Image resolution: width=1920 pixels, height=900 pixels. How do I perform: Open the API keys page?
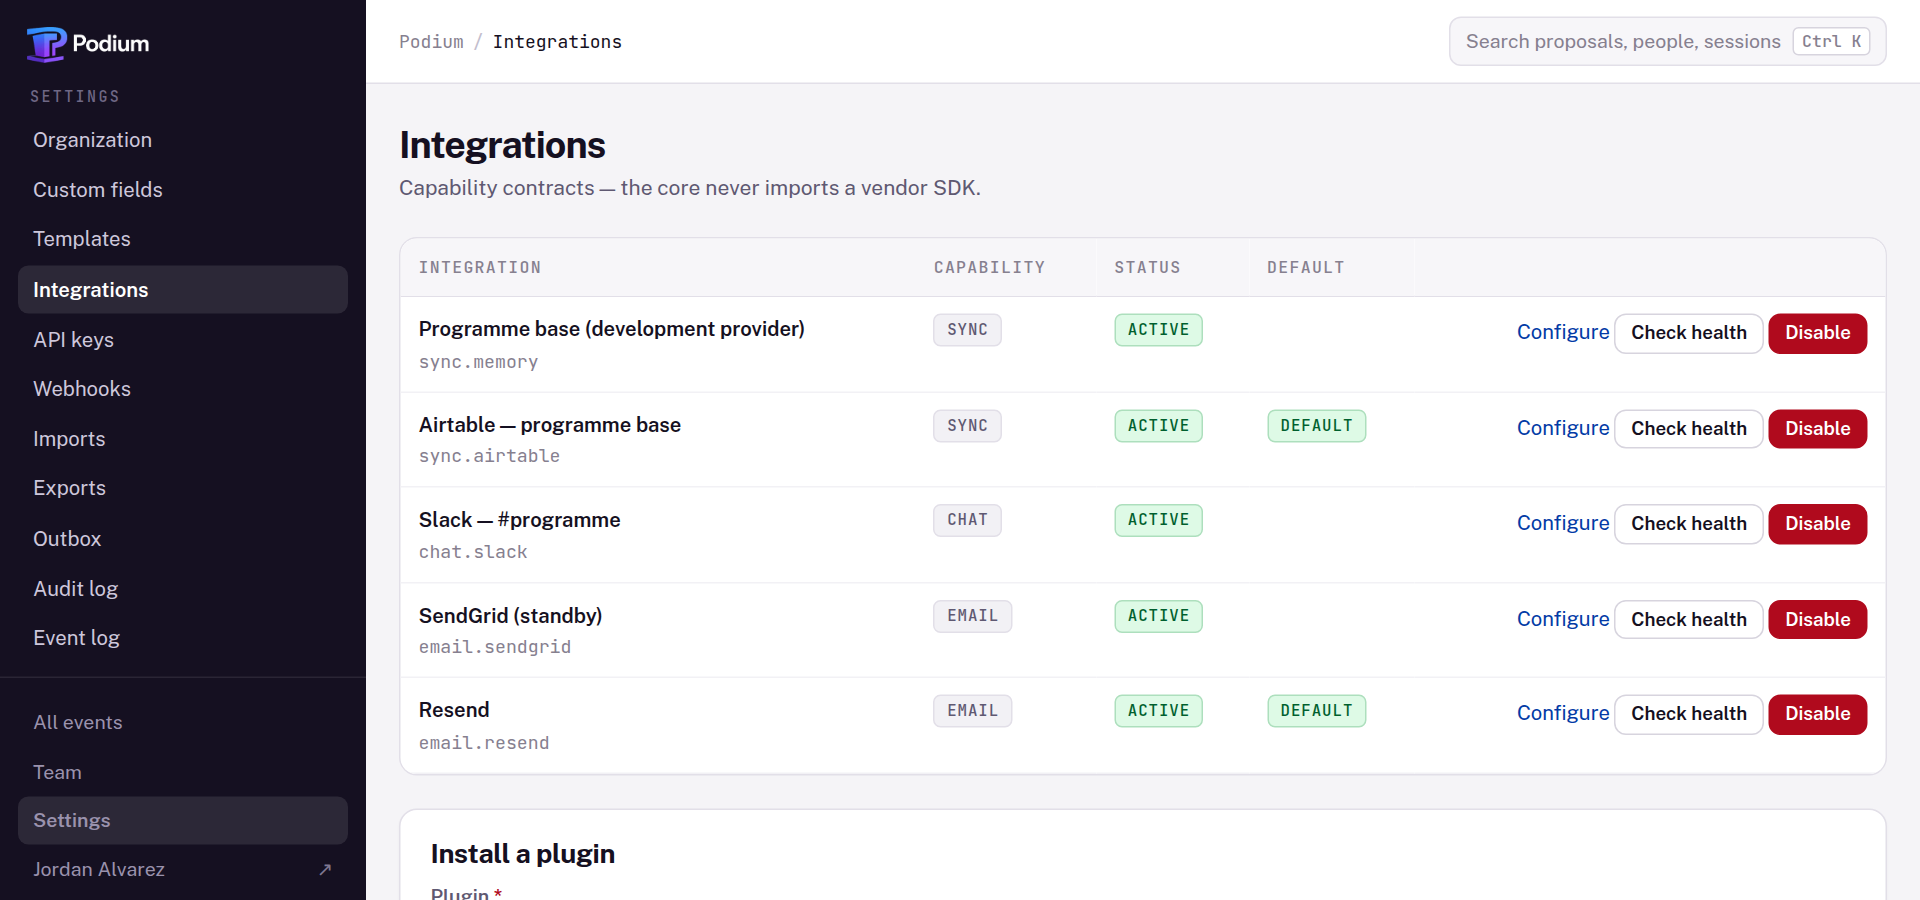[183, 340]
